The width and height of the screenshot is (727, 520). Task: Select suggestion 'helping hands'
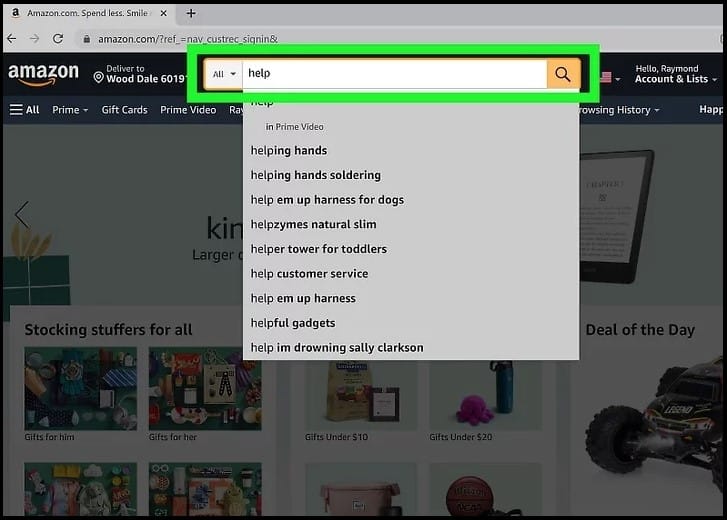click(411, 151)
